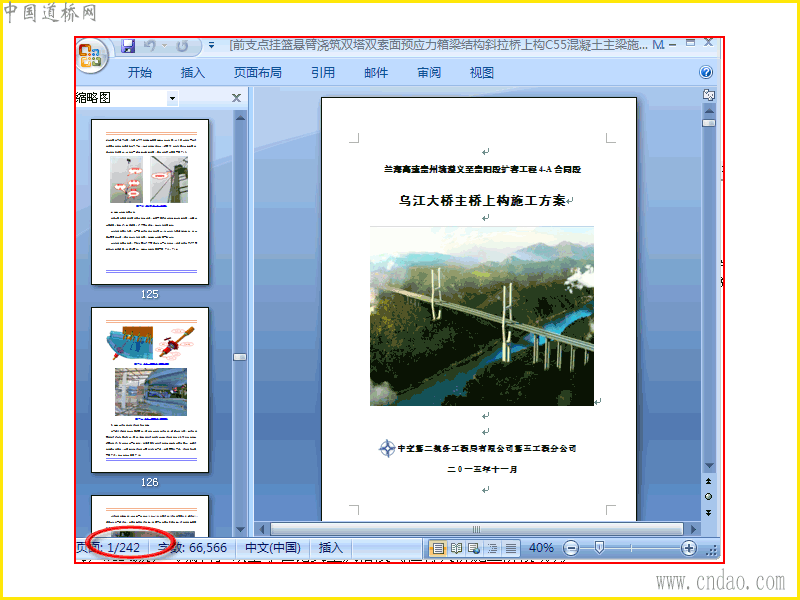
Task: Toggle 插入 overtype mode in status bar
Action: tap(331, 547)
